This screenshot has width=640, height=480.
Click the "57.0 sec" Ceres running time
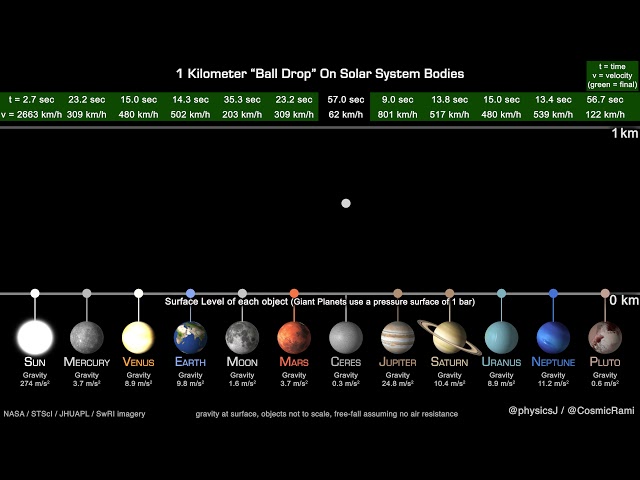coord(346,100)
